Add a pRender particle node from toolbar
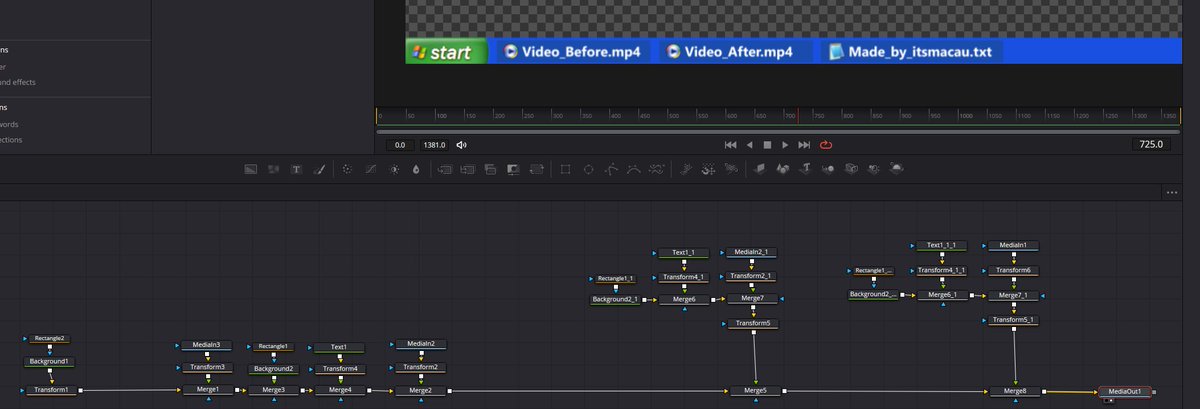This screenshot has width=1200, height=409. tap(731, 169)
